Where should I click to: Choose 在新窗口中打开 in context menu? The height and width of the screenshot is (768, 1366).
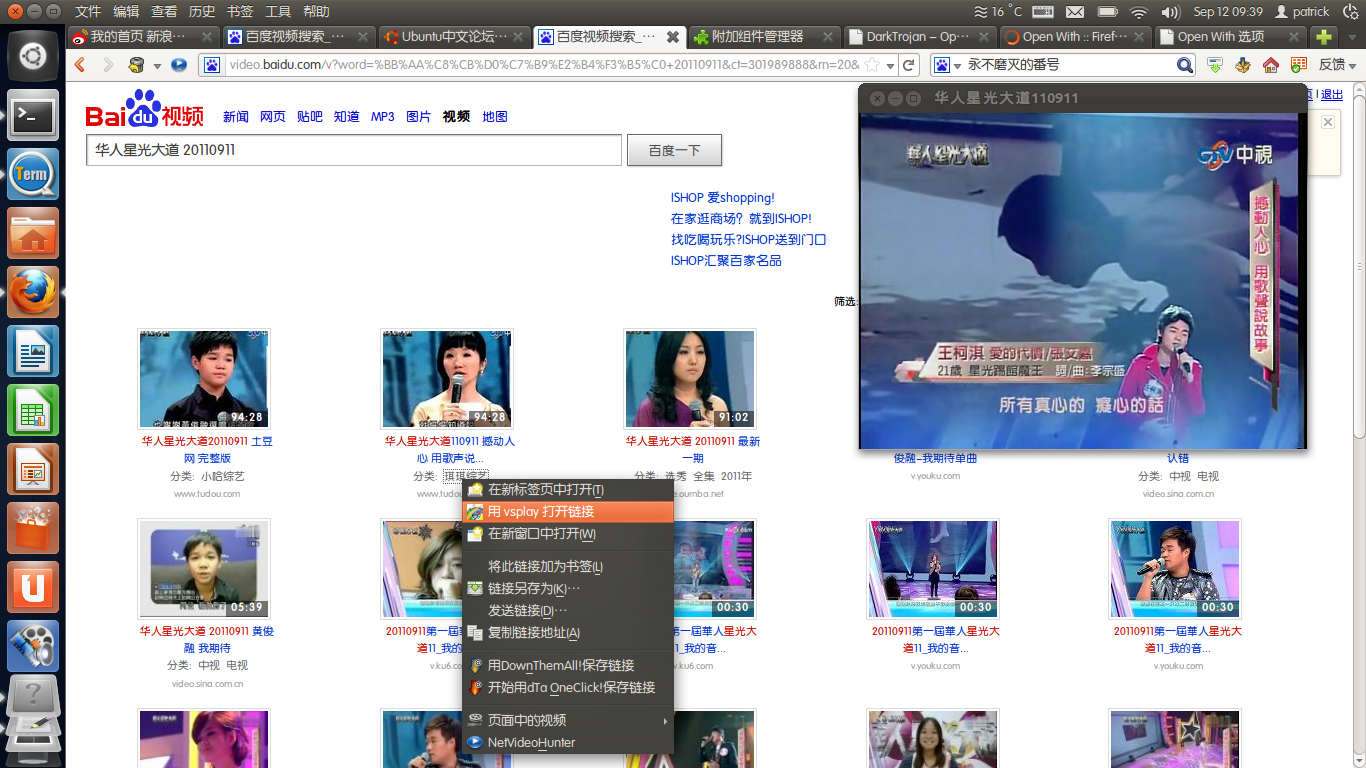568,534
